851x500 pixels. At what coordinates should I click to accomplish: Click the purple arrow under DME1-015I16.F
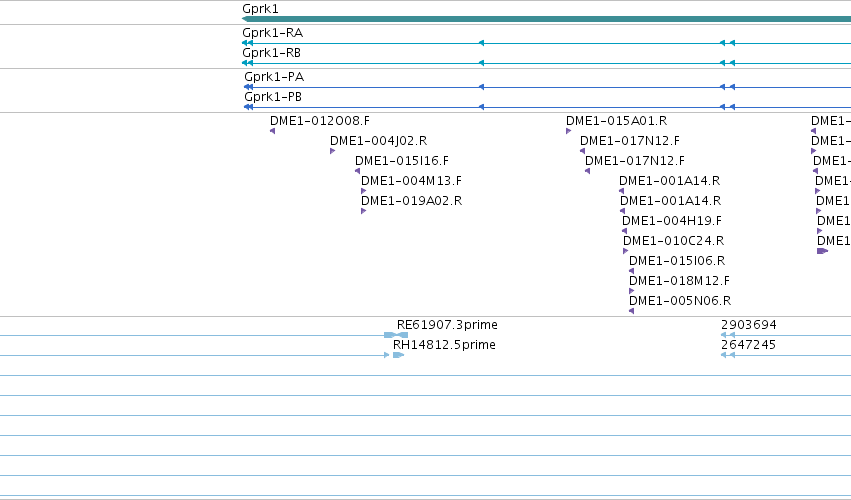coord(357,171)
